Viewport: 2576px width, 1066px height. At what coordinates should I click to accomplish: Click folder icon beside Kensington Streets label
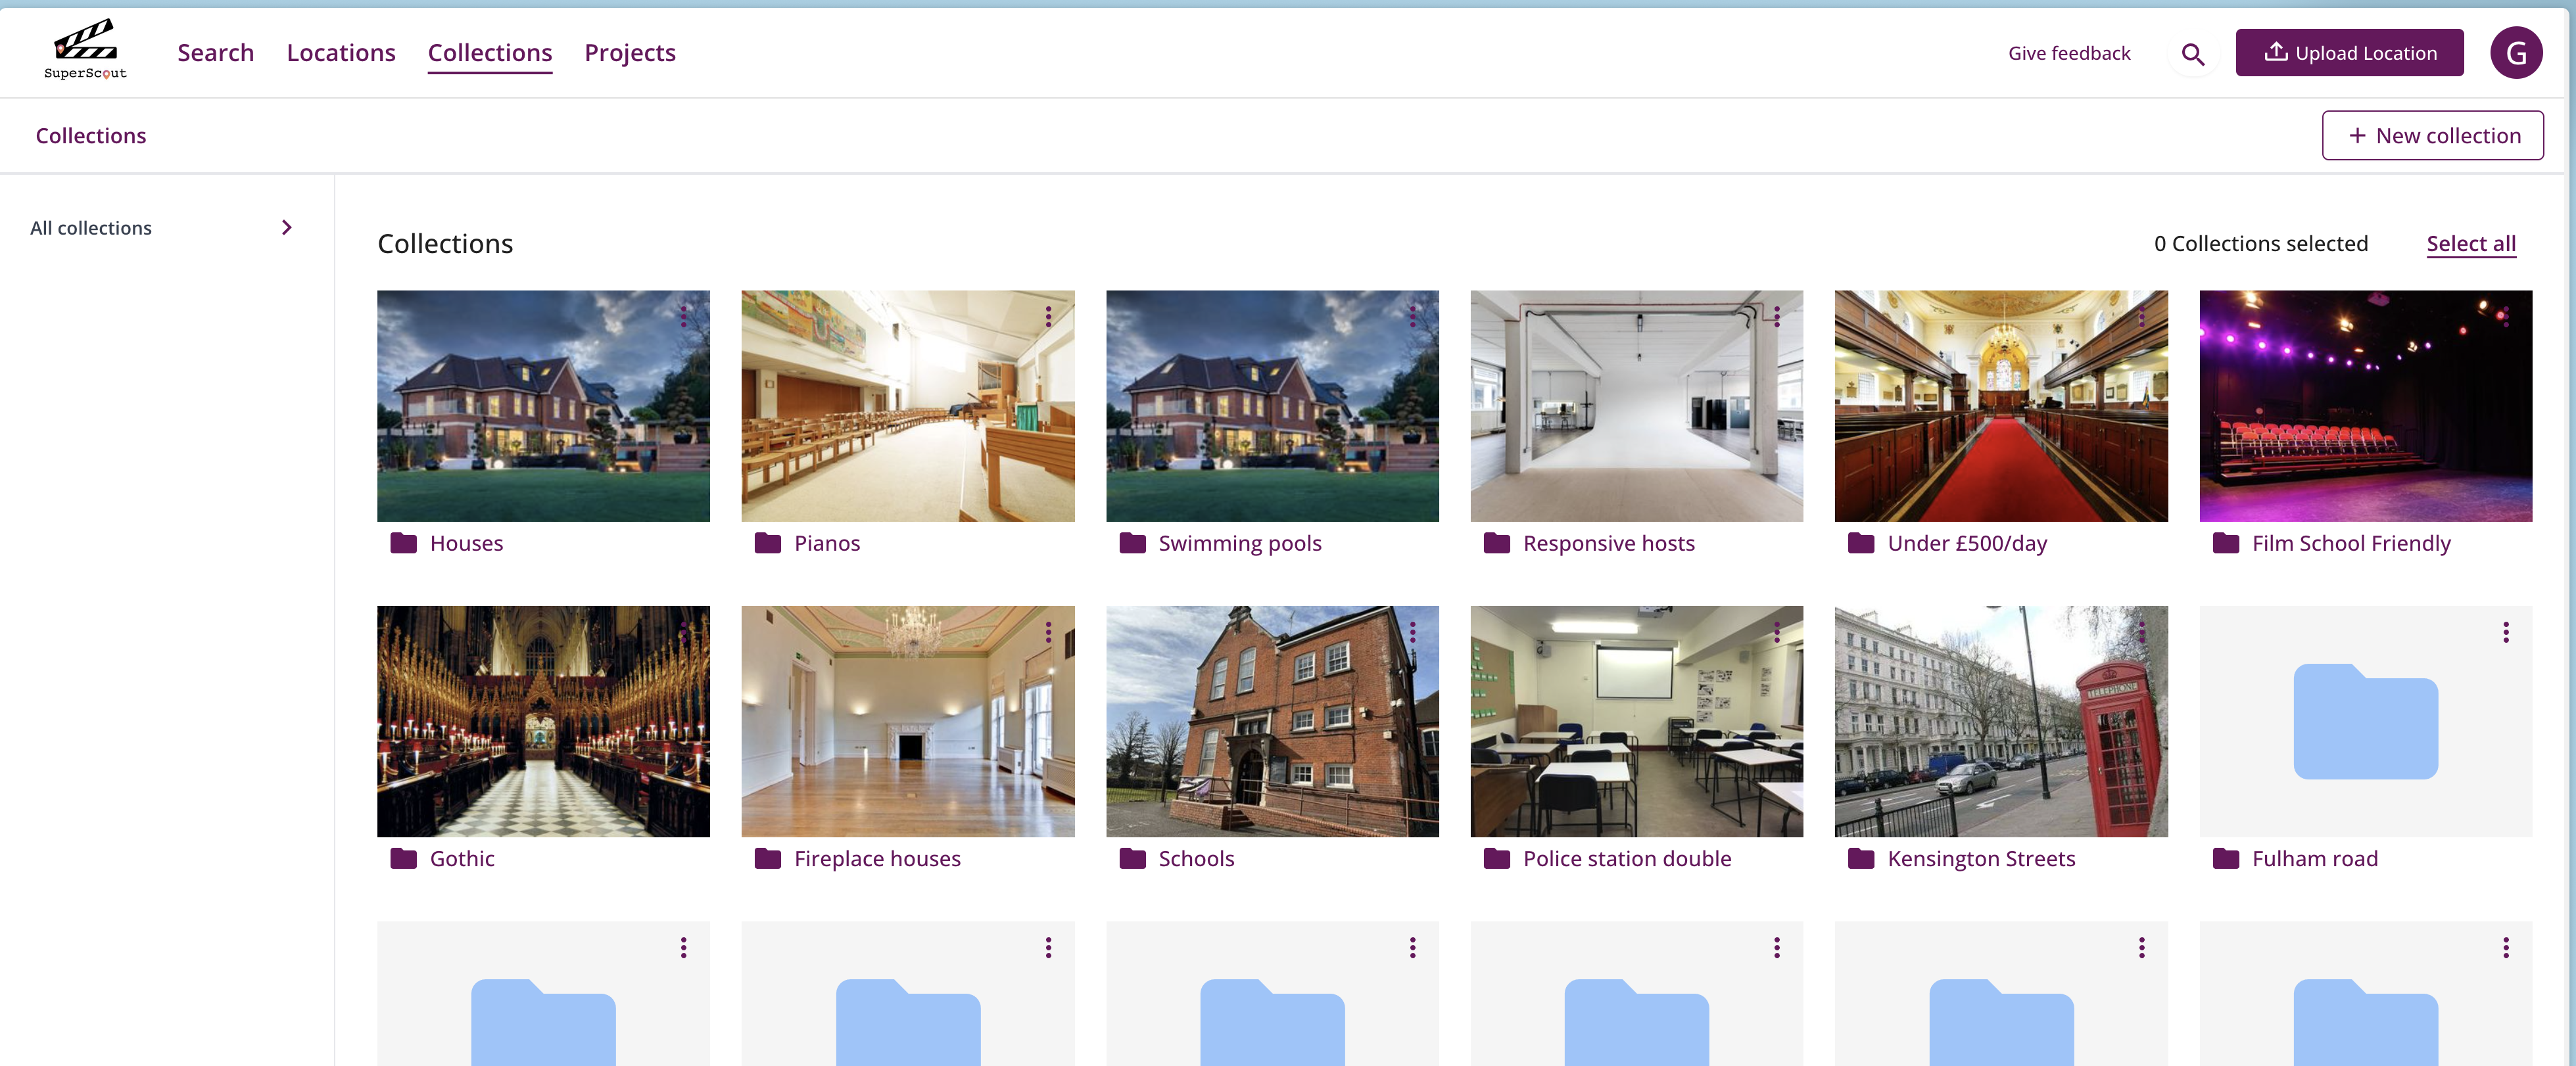tap(1861, 858)
